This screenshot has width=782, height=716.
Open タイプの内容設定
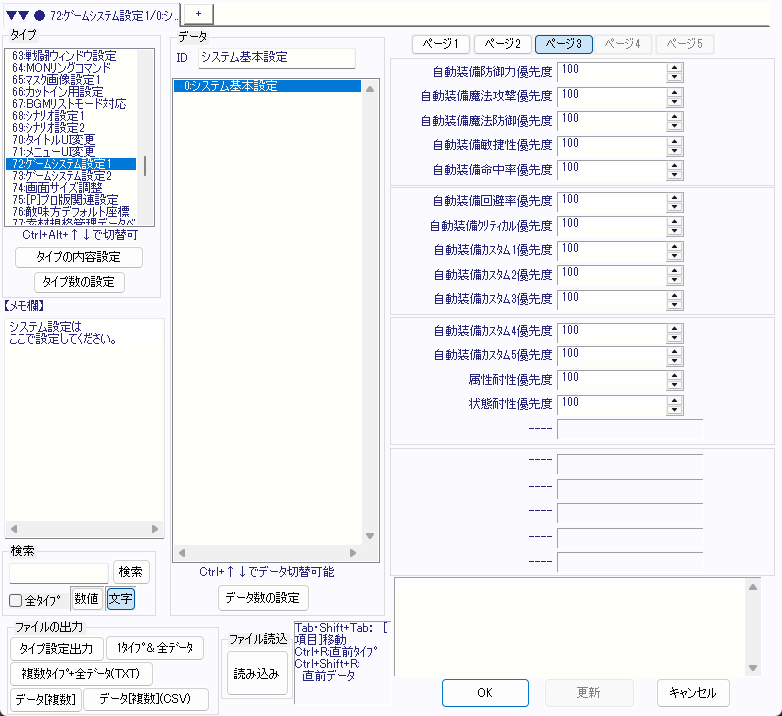coord(79,257)
